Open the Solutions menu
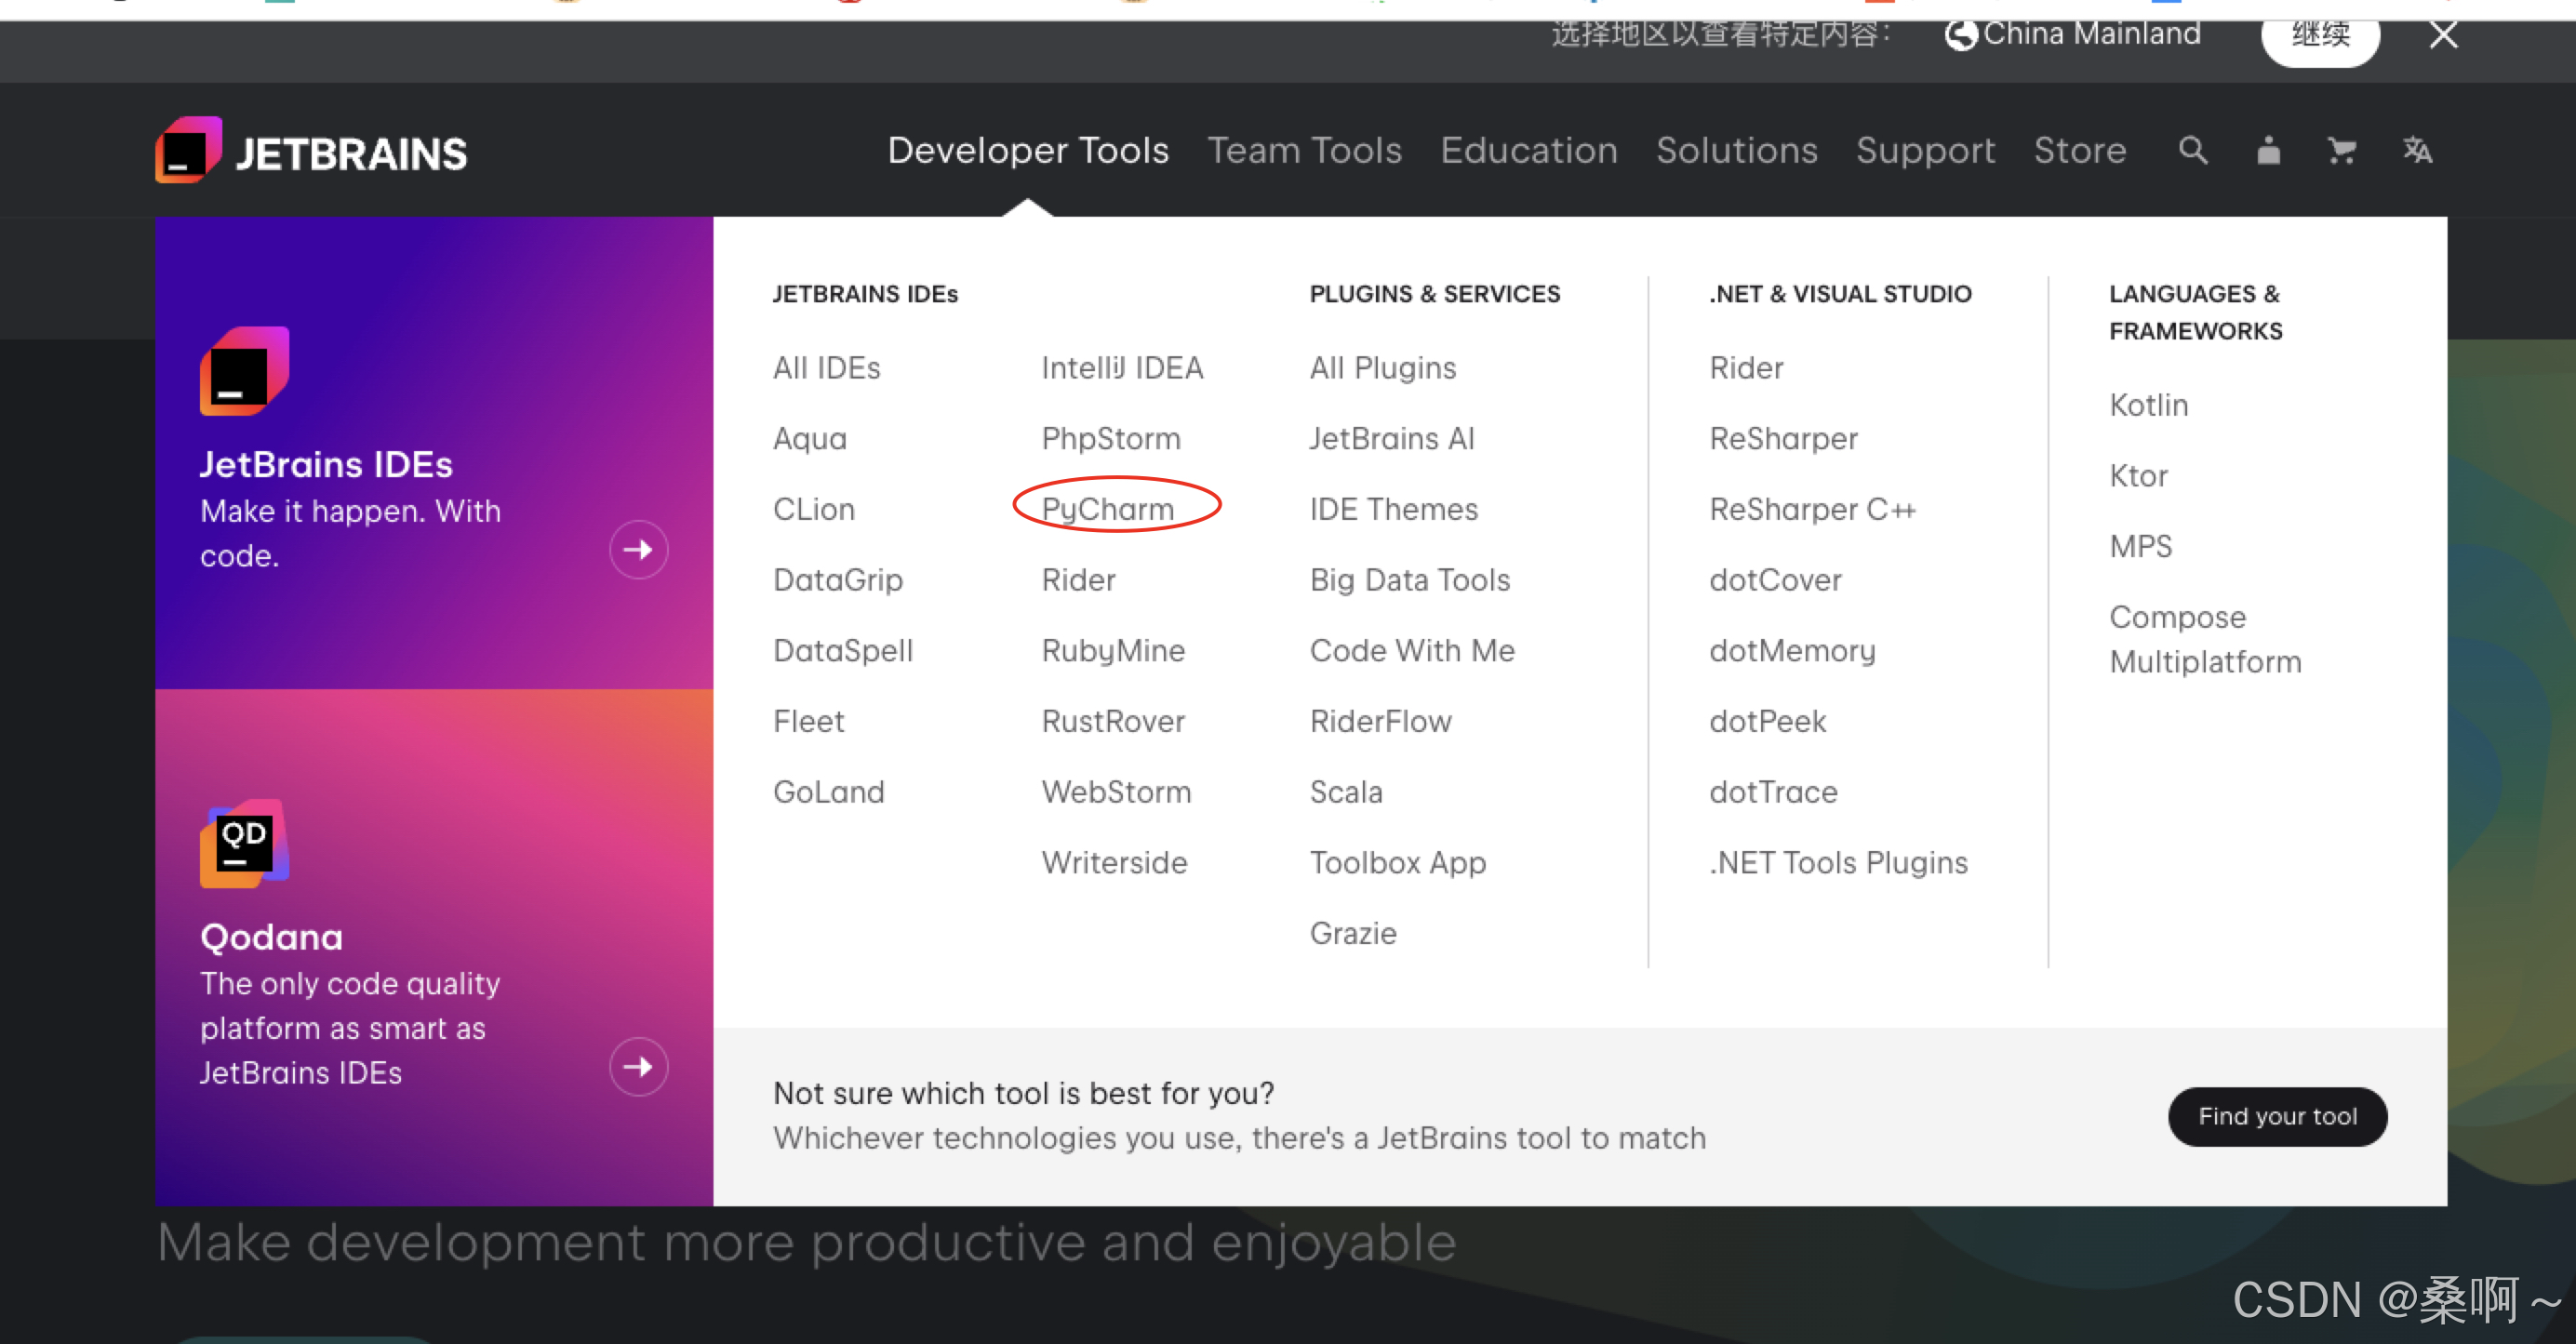 (x=1736, y=150)
